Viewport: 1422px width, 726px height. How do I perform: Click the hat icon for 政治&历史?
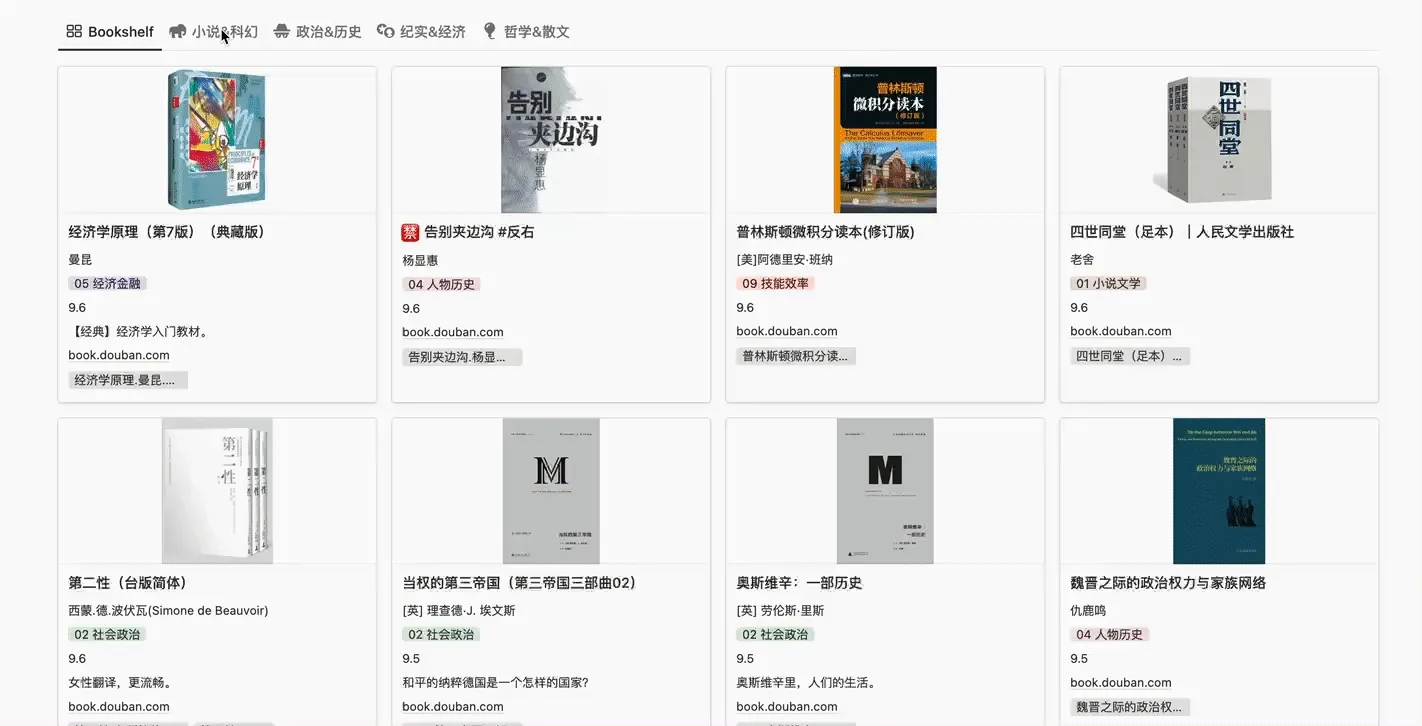tap(282, 31)
